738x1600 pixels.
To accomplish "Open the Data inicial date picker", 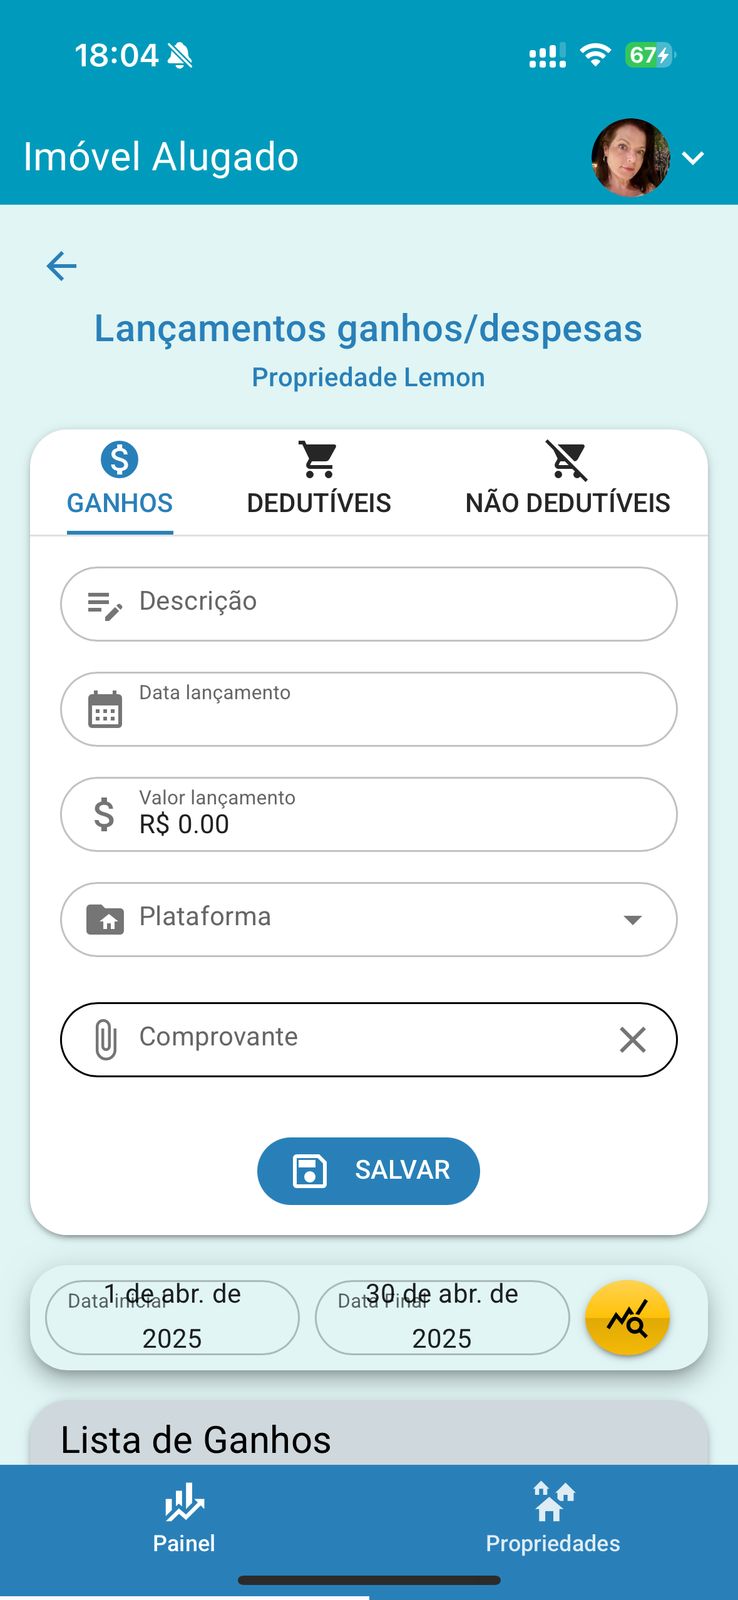I will pos(172,1318).
